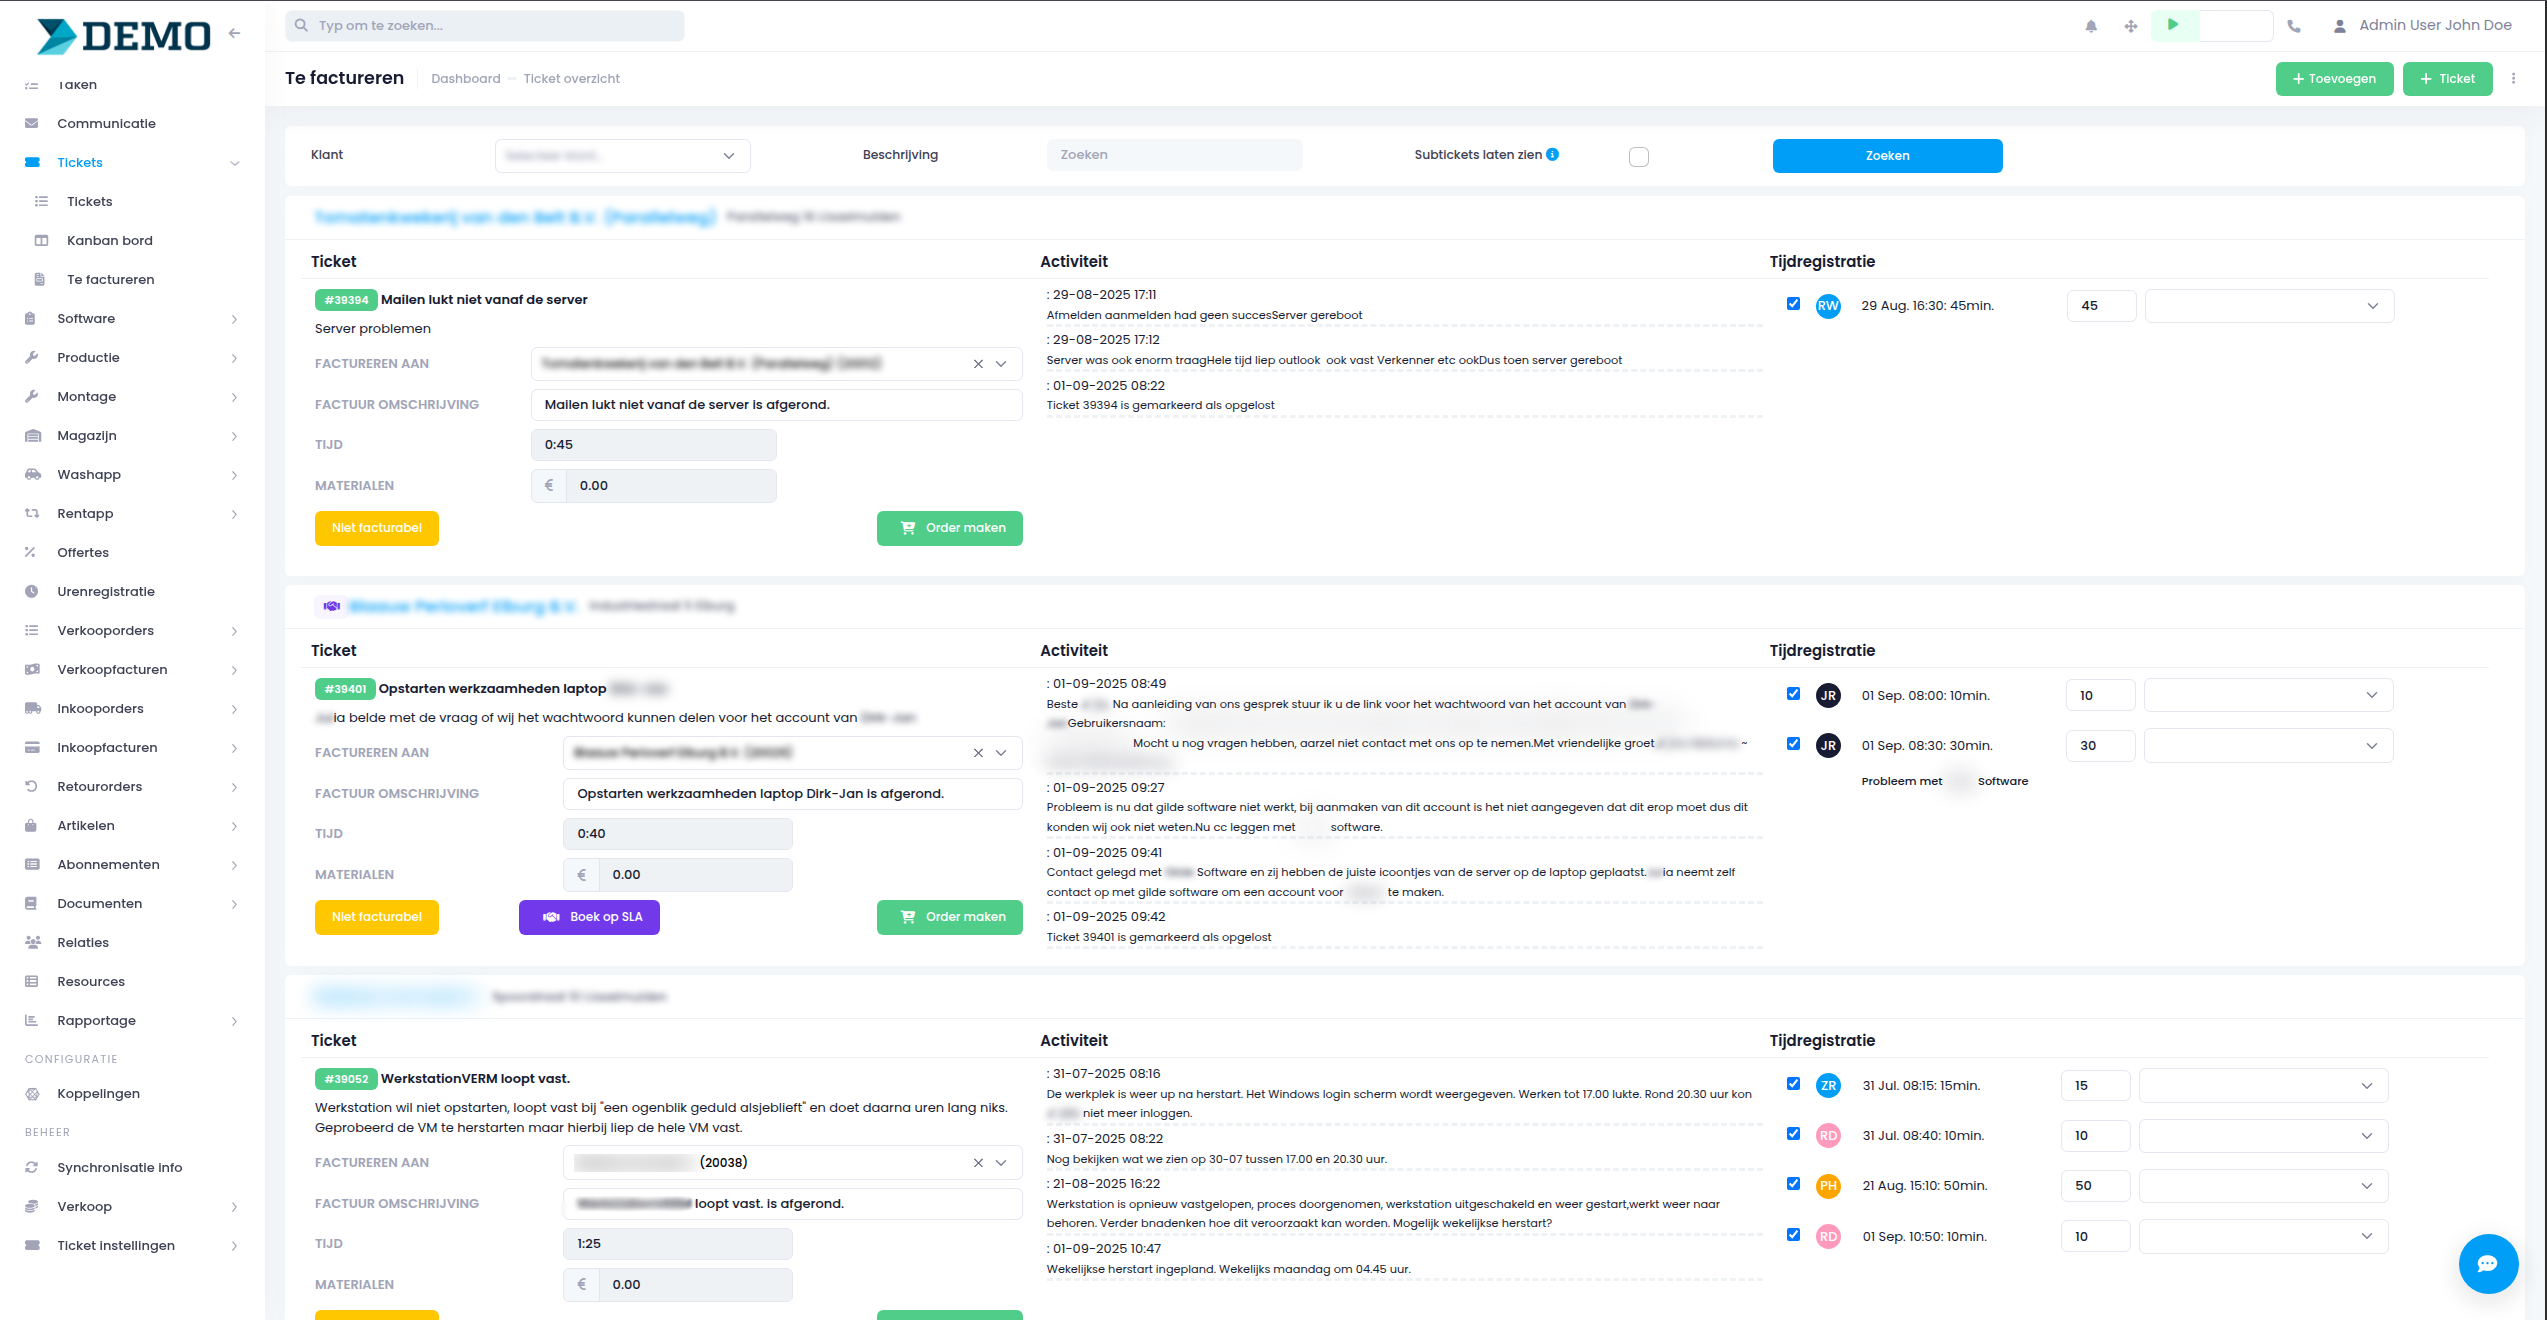Viewport: 2547px width, 1320px height.
Task: Click the Beschrijving search input field
Action: [x=1173, y=155]
